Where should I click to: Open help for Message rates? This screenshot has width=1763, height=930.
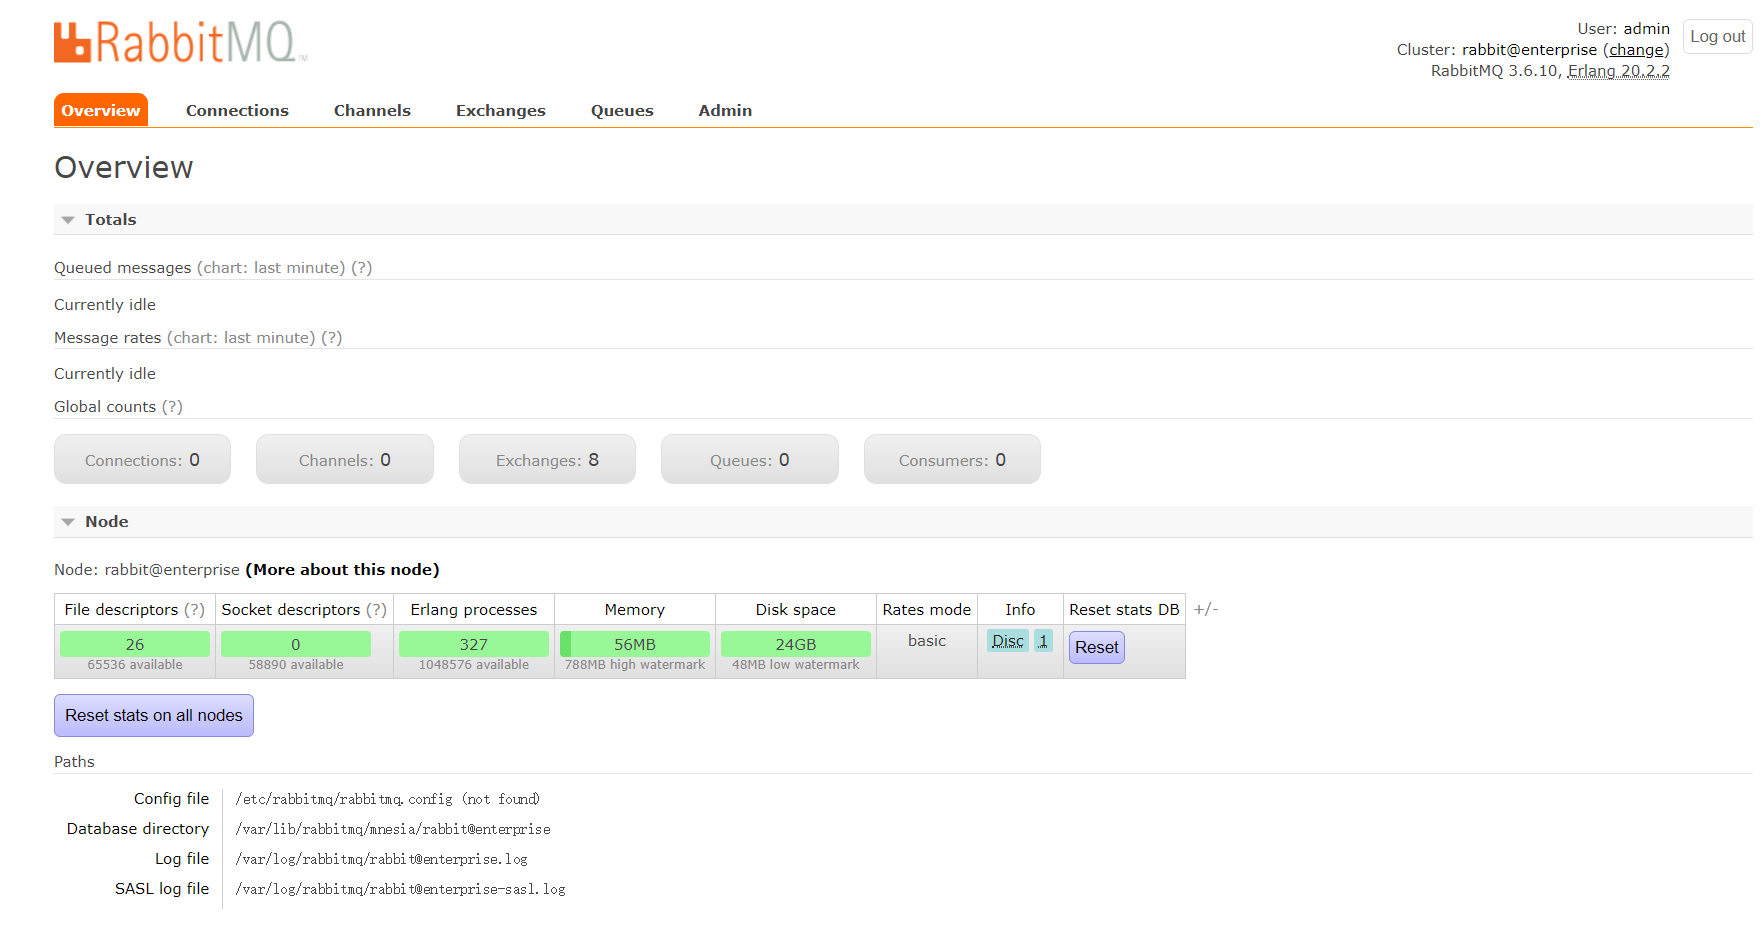(x=331, y=338)
